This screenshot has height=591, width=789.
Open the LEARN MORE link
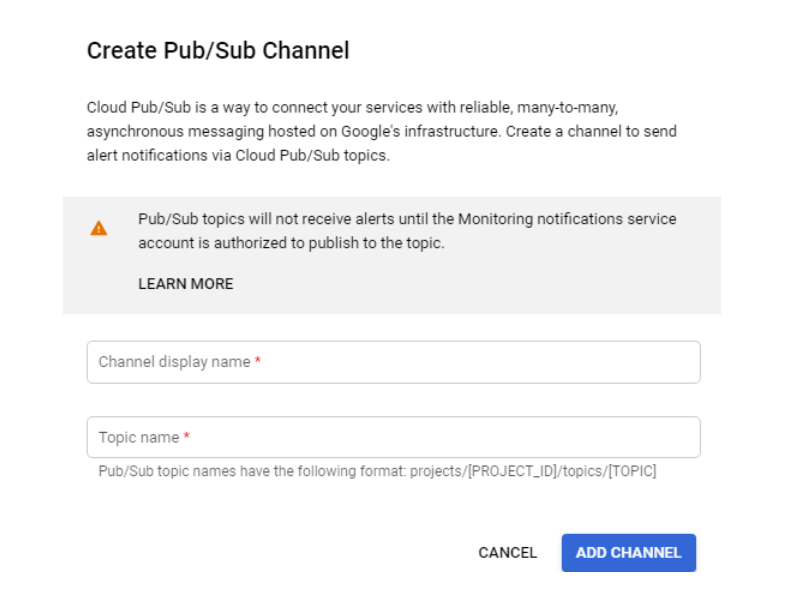(x=186, y=284)
